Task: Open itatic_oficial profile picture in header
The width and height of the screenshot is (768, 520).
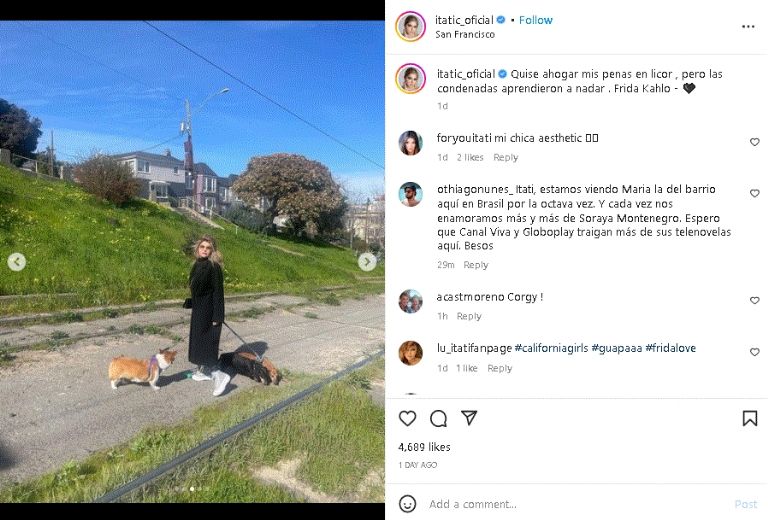Action: click(410, 26)
